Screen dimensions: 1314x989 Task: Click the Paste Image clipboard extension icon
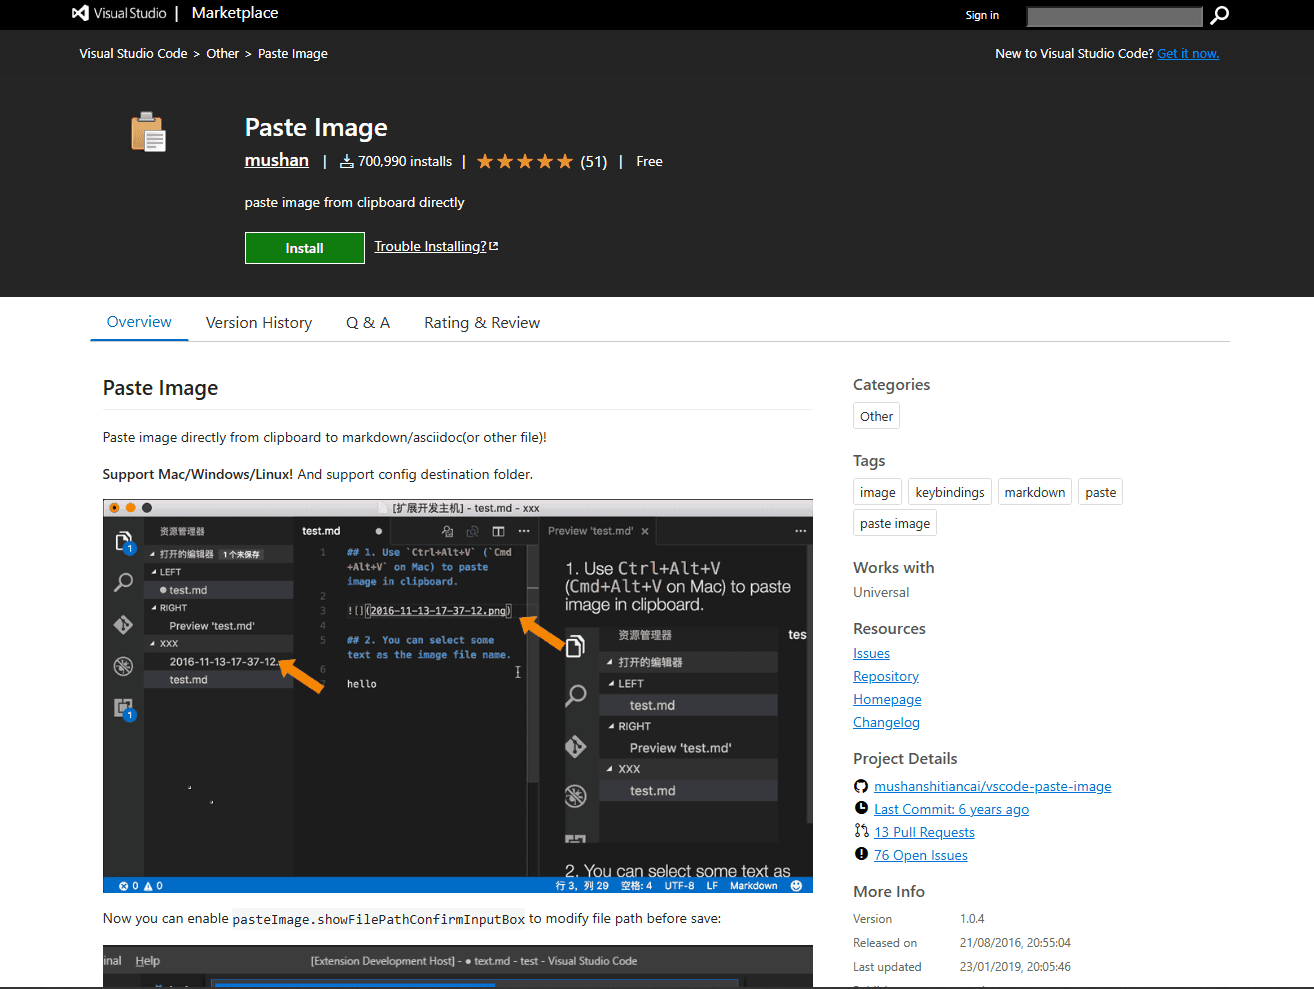(x=148, y=133)
